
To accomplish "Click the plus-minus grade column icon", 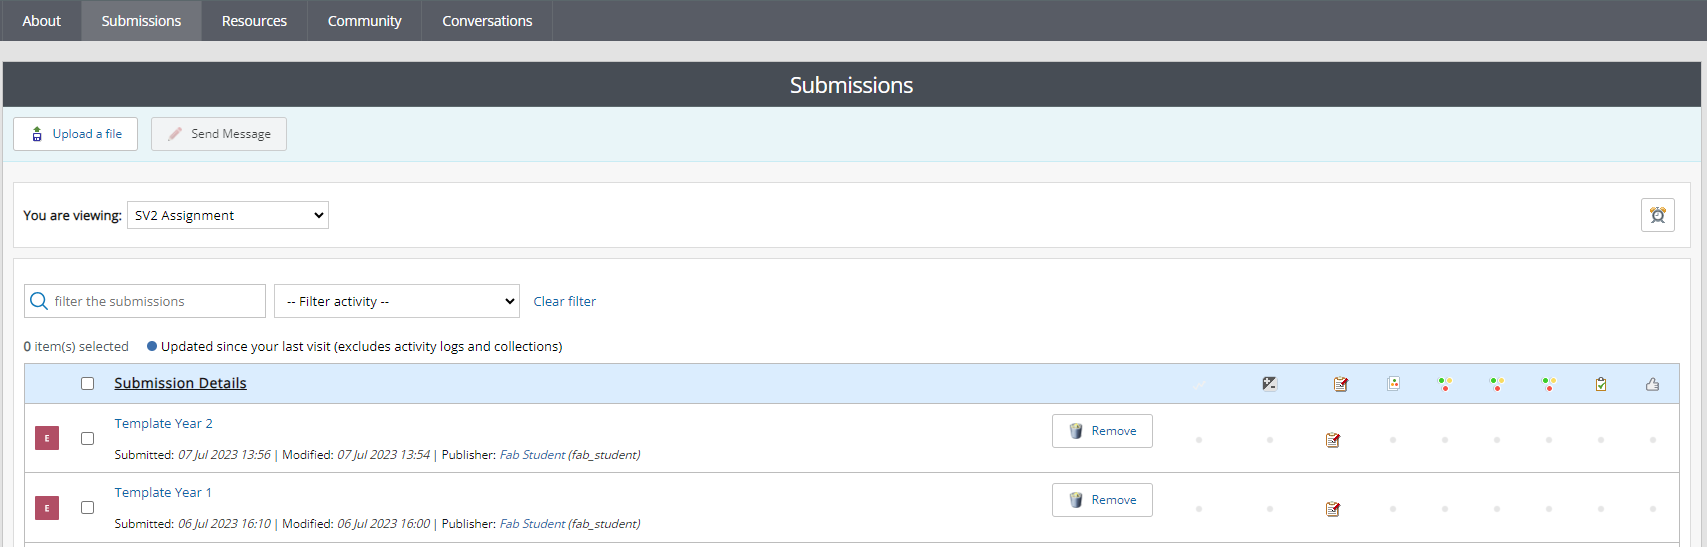I will coord(1269,383).
